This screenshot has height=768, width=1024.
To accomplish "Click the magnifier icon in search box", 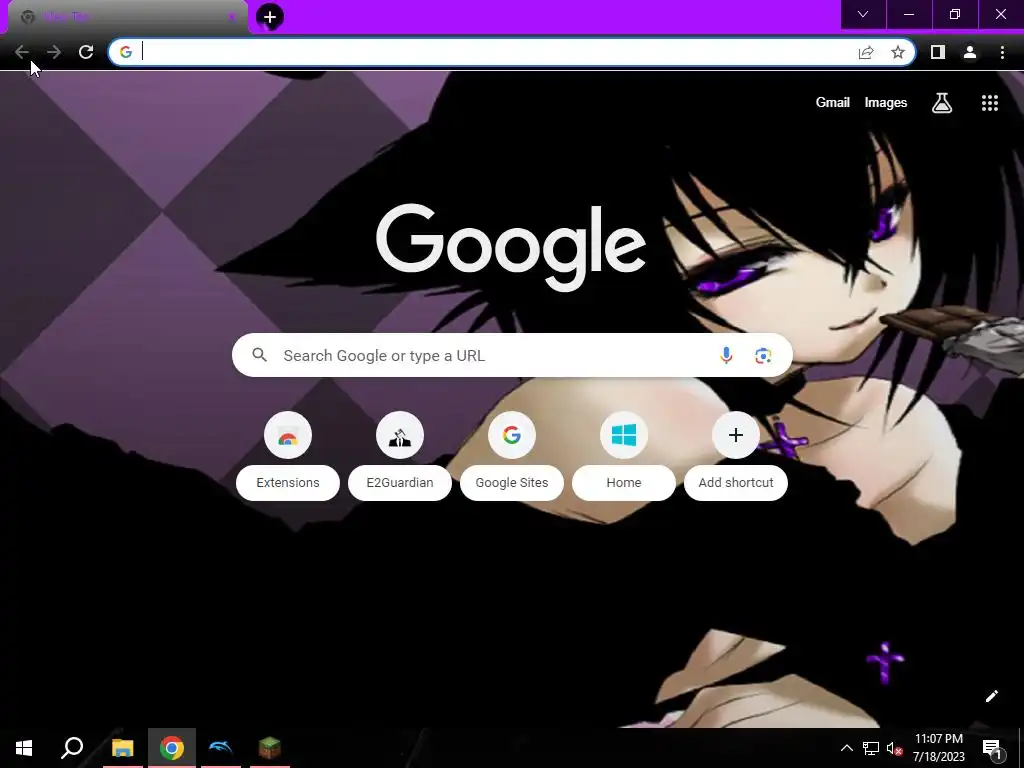I will click(x=259, y=355).
